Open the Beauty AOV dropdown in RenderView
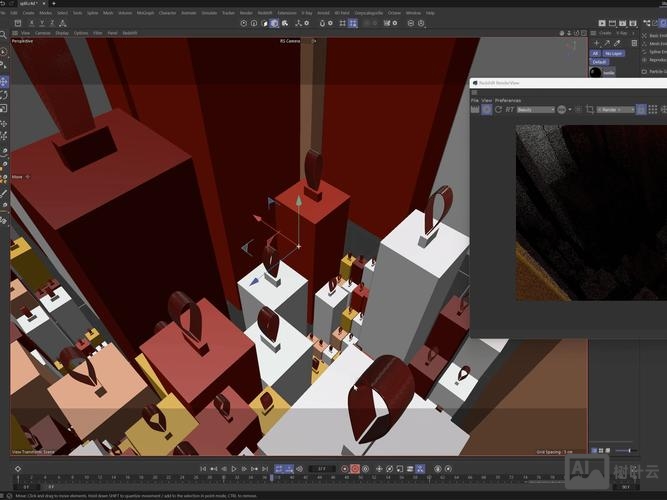 click(x=536, y=109)
